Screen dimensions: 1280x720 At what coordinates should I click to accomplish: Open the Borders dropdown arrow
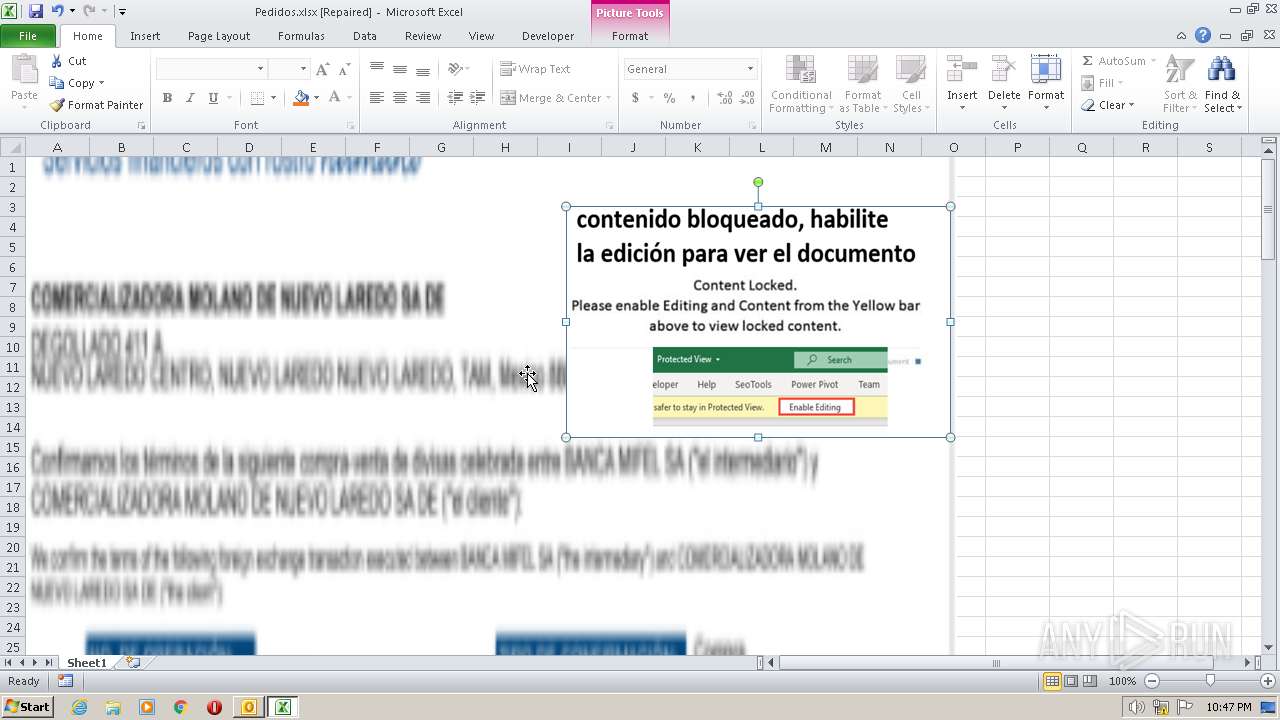273,98
